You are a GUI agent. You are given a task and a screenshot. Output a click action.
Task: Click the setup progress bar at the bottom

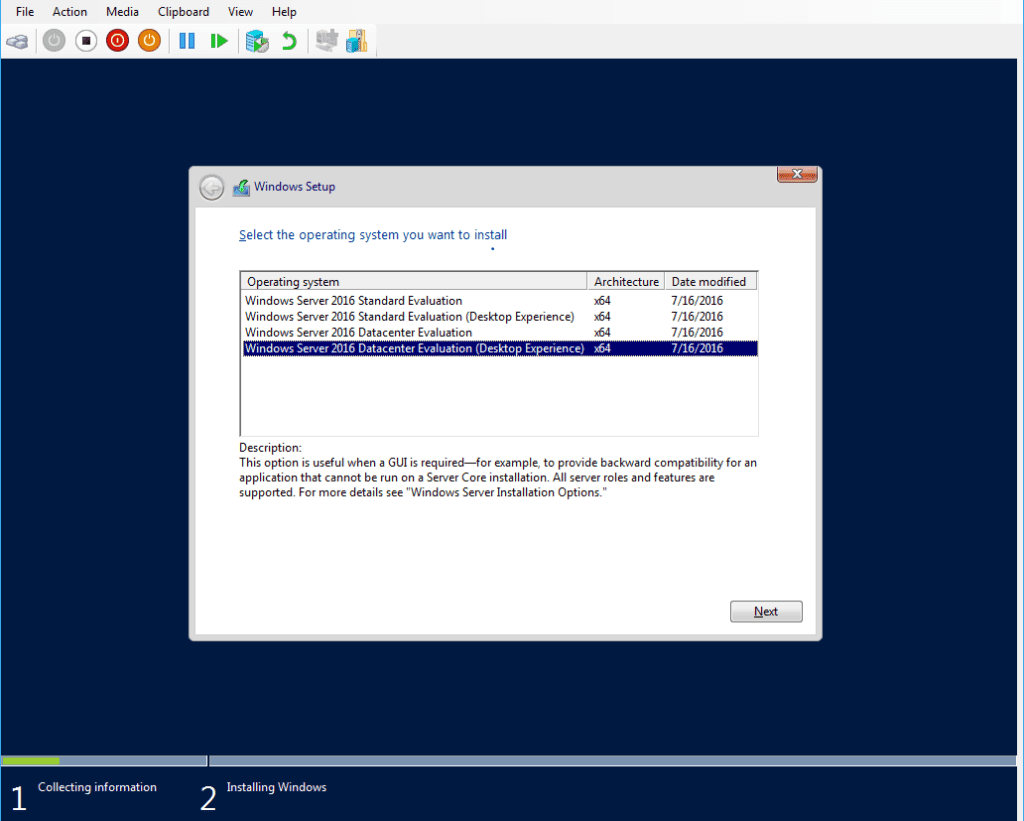509,761
